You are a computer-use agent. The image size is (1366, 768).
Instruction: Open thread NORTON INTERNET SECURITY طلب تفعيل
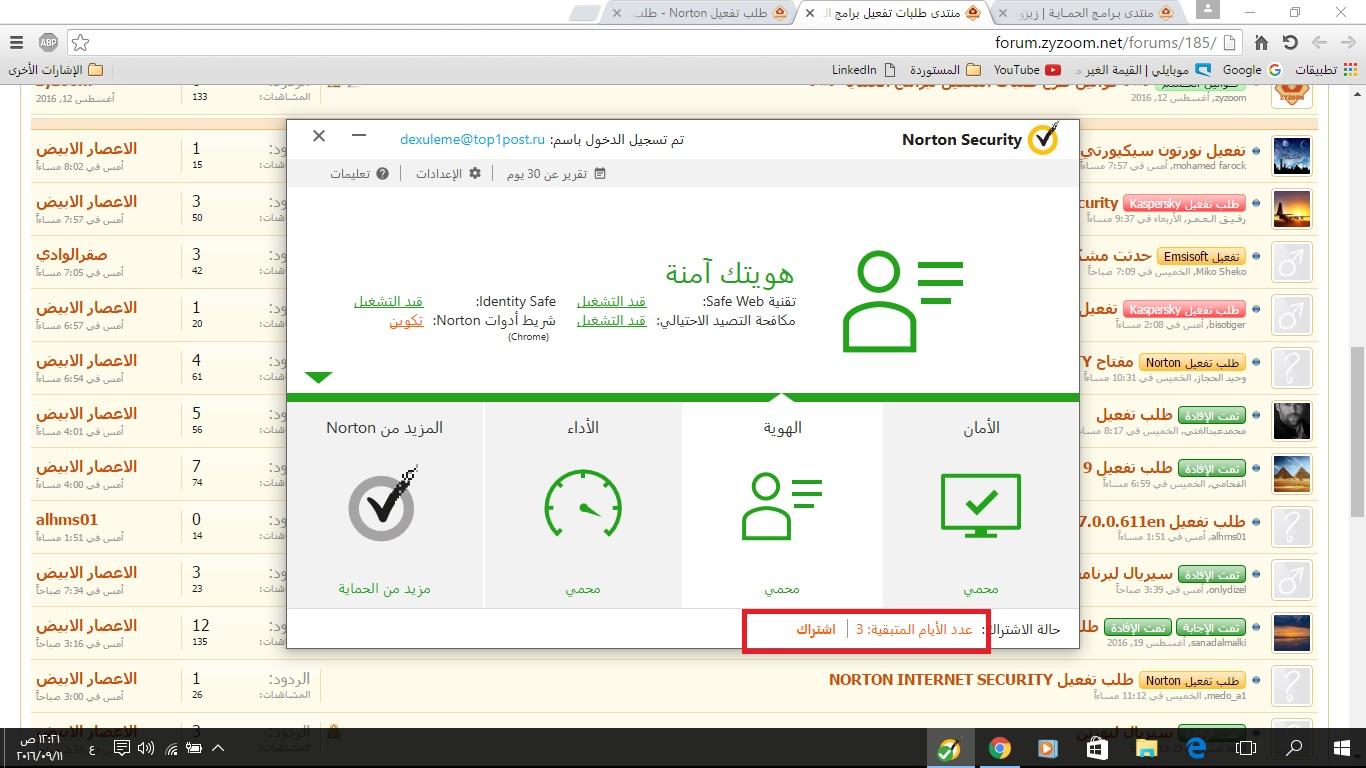981,679
